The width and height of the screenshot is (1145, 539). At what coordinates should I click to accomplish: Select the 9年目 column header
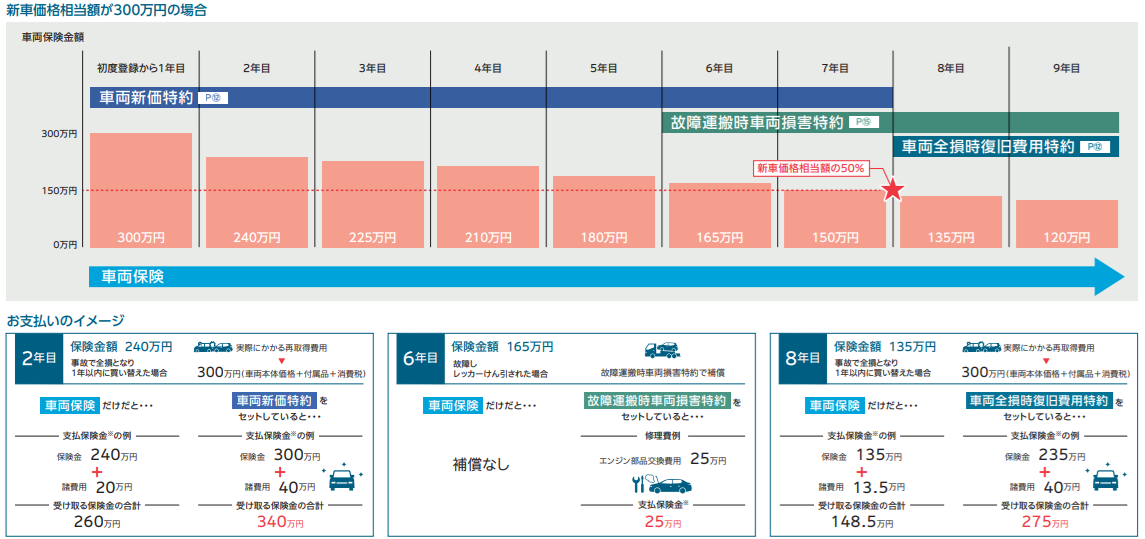tap(1067, 68)
